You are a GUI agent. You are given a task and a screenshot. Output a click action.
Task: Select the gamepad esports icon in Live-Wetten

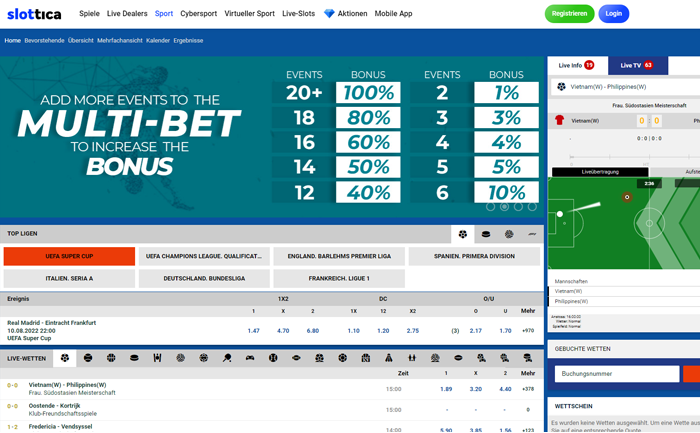tap(250, 358)
